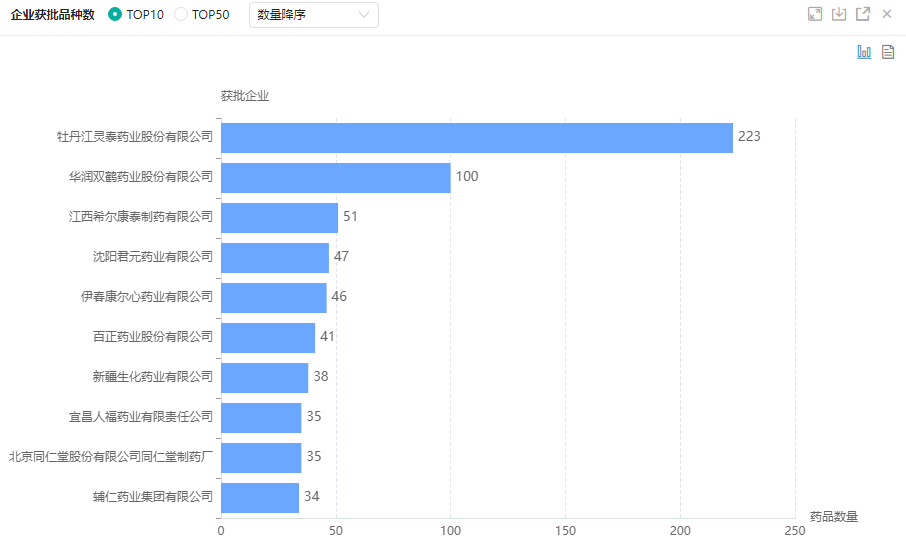Click the label 沈阳君元药业有限公司
The height and width of the screenshot is (545, 906).
(153, 257)
